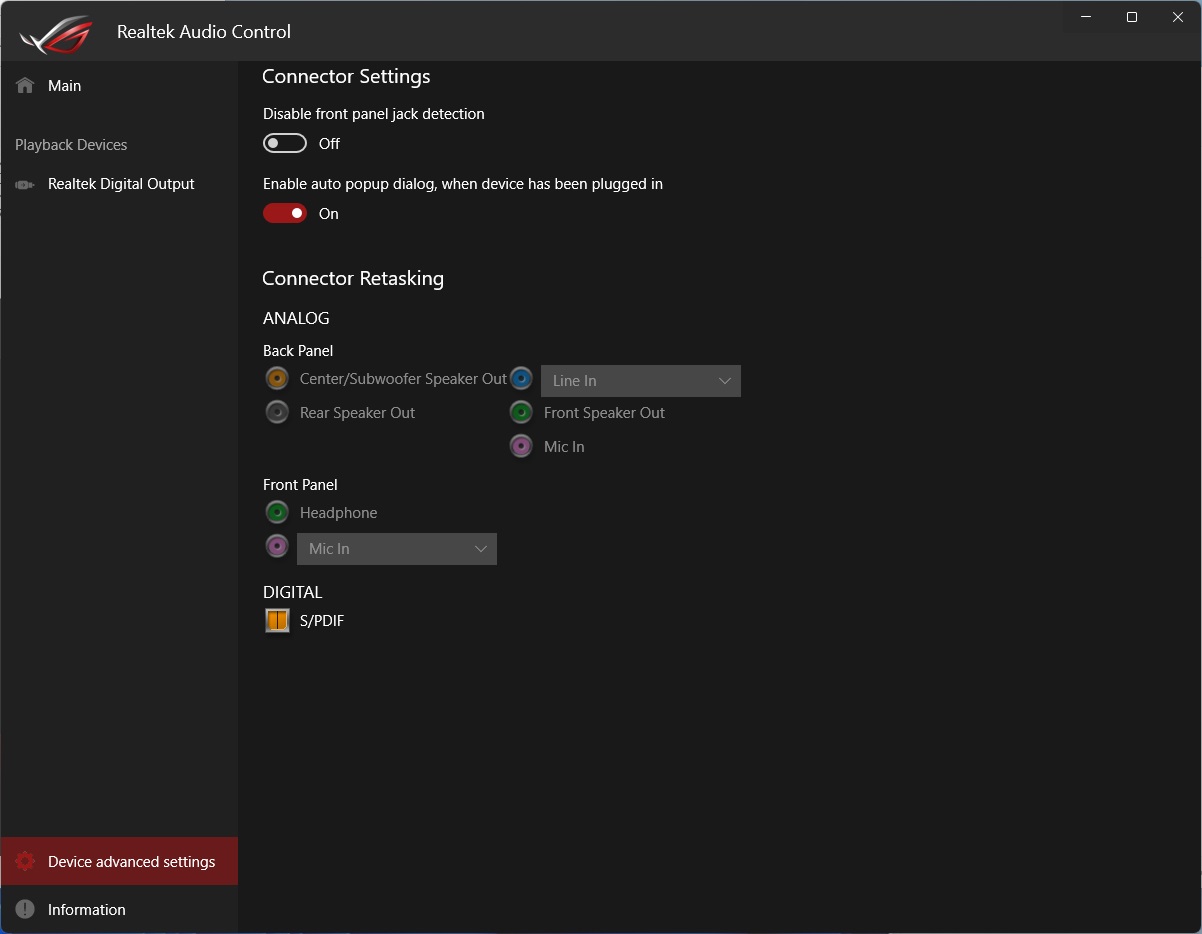Click the Rear Speaker Out label
Image resolution: width=1202 pixels, height=934 pixels.
tap(357, 413)
